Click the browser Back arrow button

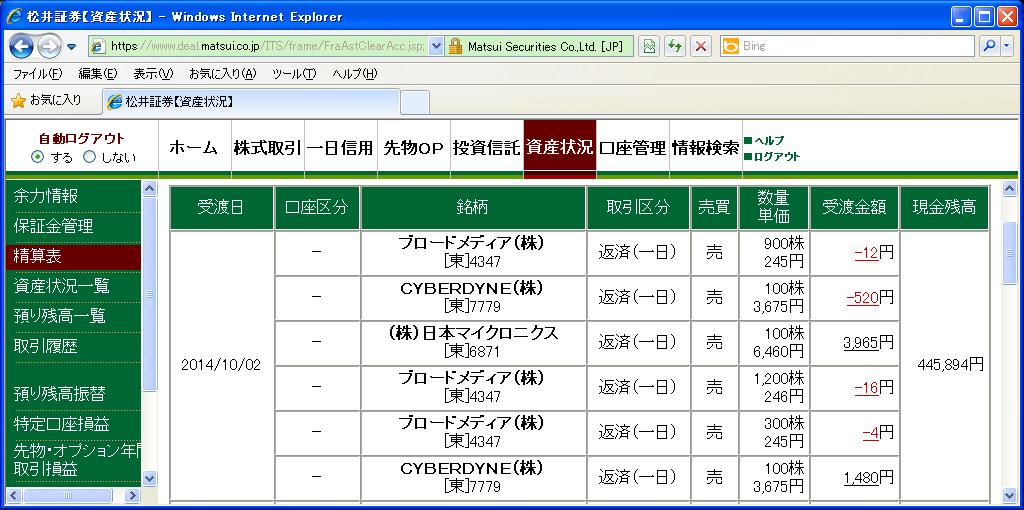22,46
